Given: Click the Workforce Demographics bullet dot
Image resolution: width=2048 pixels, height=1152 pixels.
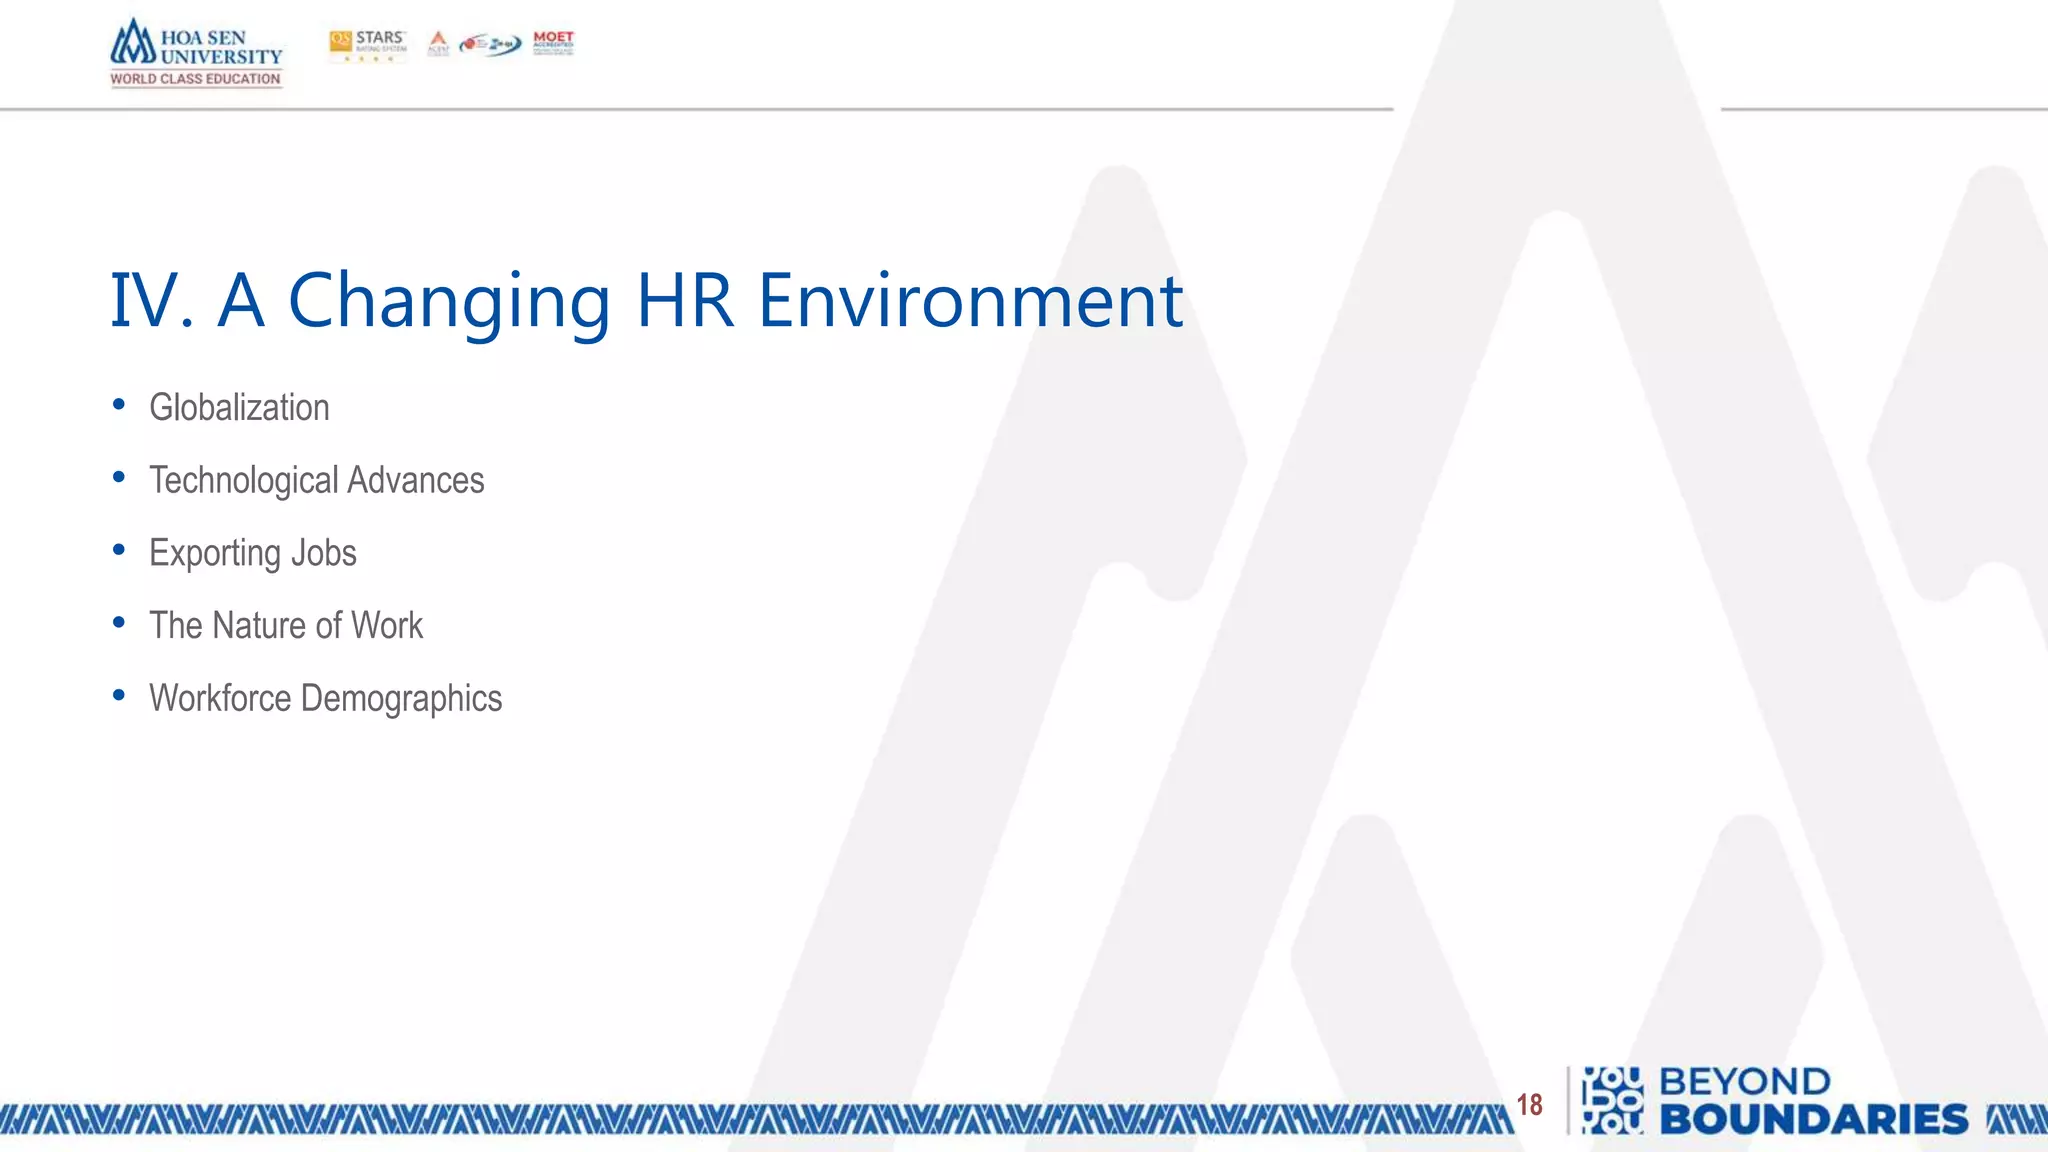Looking at the screenshot, I should pos(119,695).
